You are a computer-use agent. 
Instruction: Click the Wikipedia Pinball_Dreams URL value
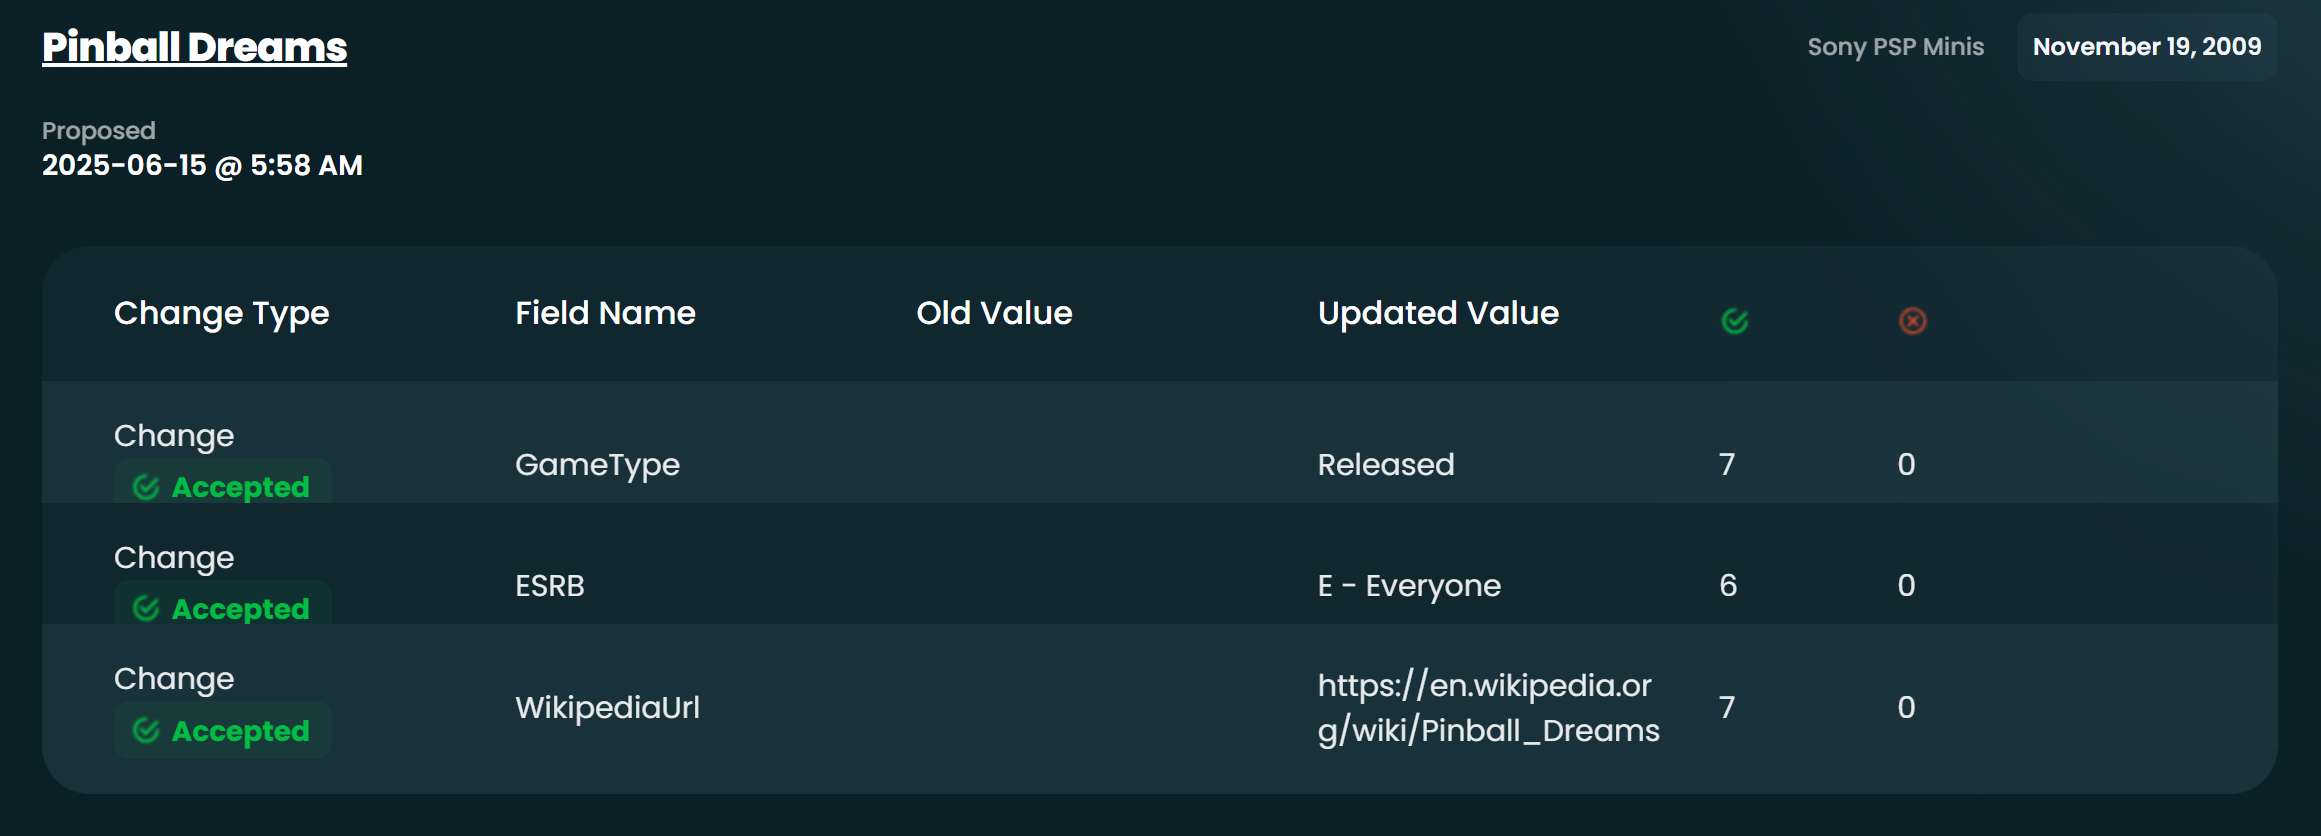coord(1488,708)
